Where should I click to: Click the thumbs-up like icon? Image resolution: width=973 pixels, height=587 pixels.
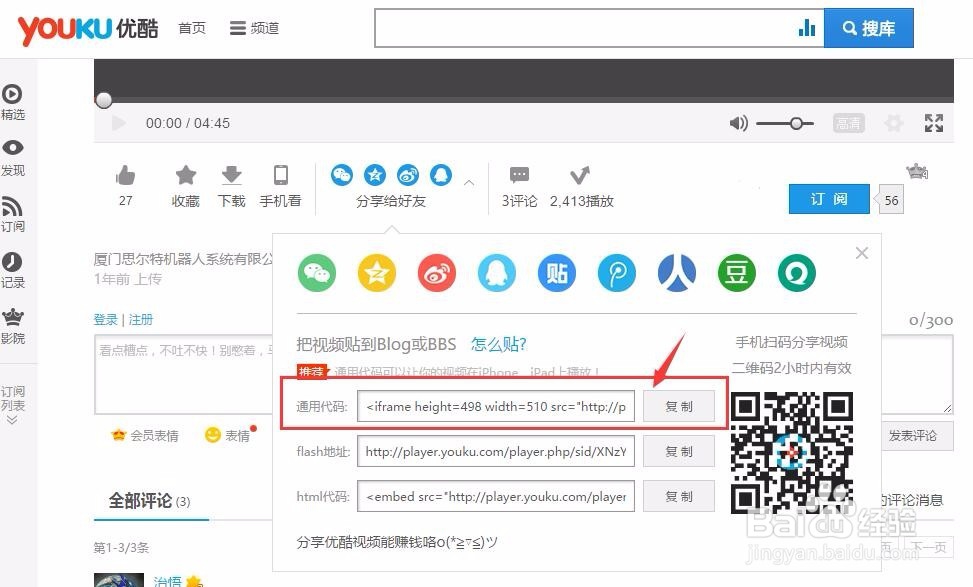tap(125, 176)
